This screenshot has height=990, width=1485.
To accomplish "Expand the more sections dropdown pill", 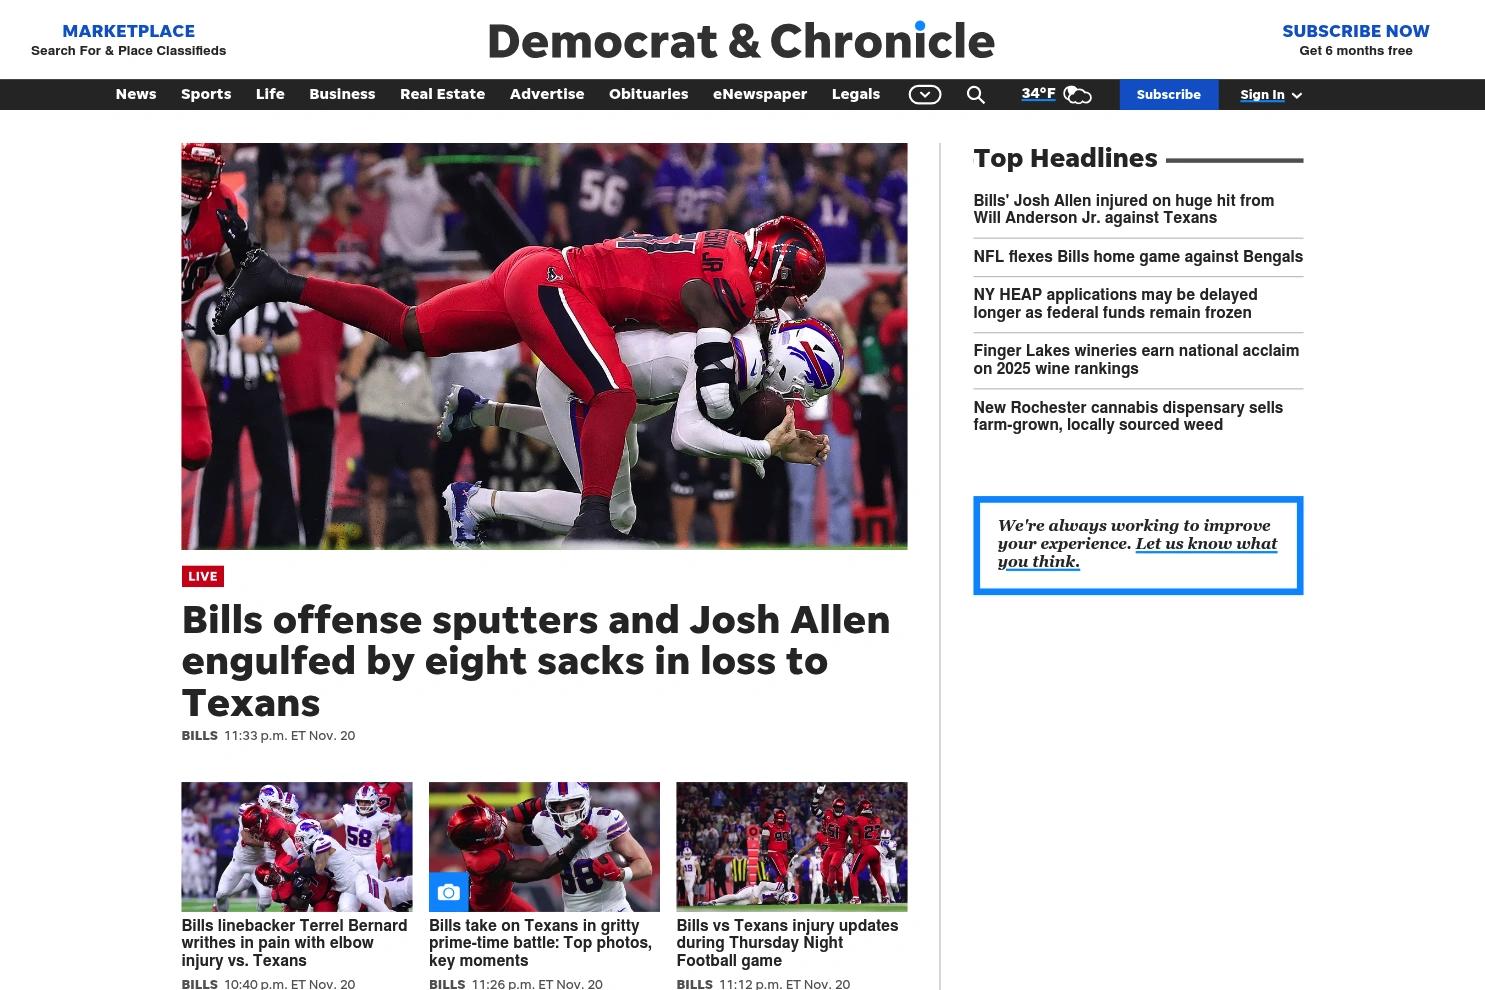I will (x=925, y=95).
